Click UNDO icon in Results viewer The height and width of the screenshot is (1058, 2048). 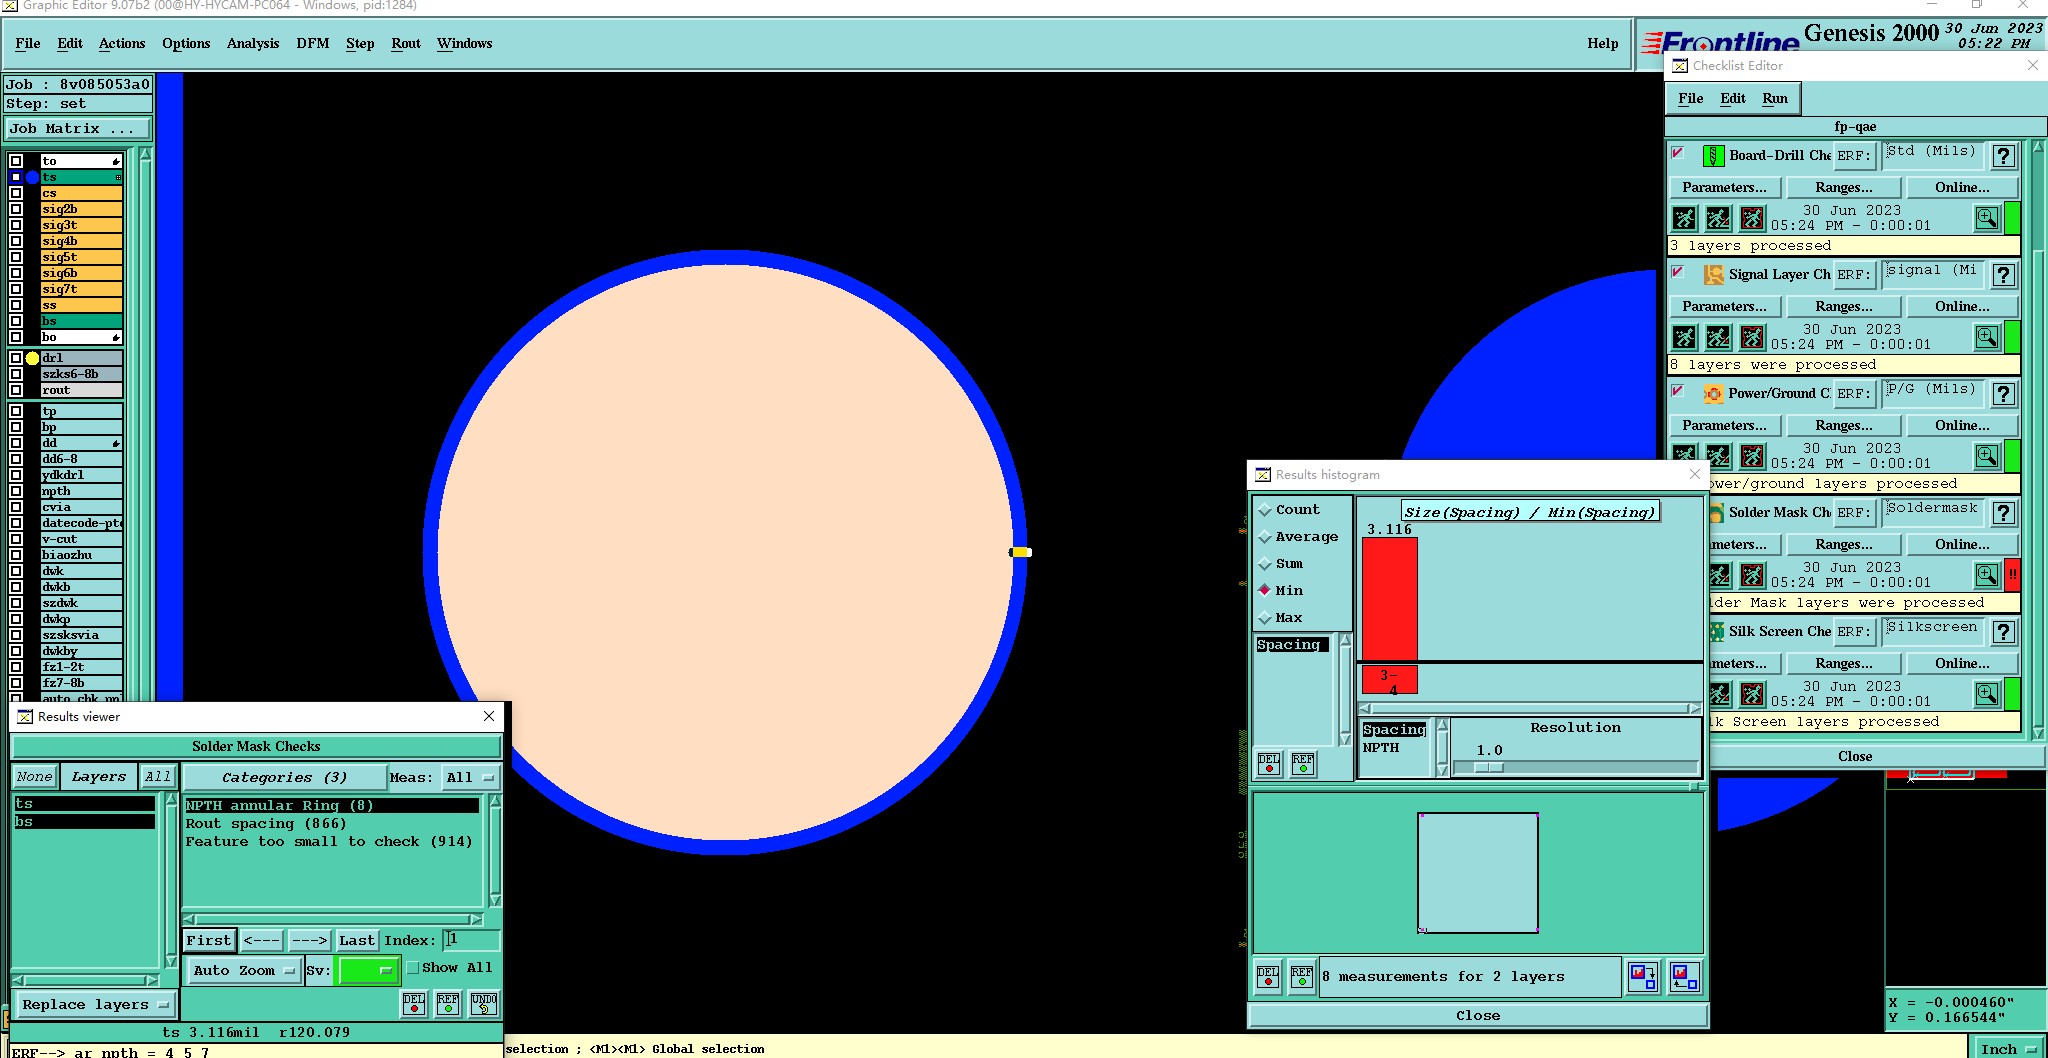click(484, 1004)
